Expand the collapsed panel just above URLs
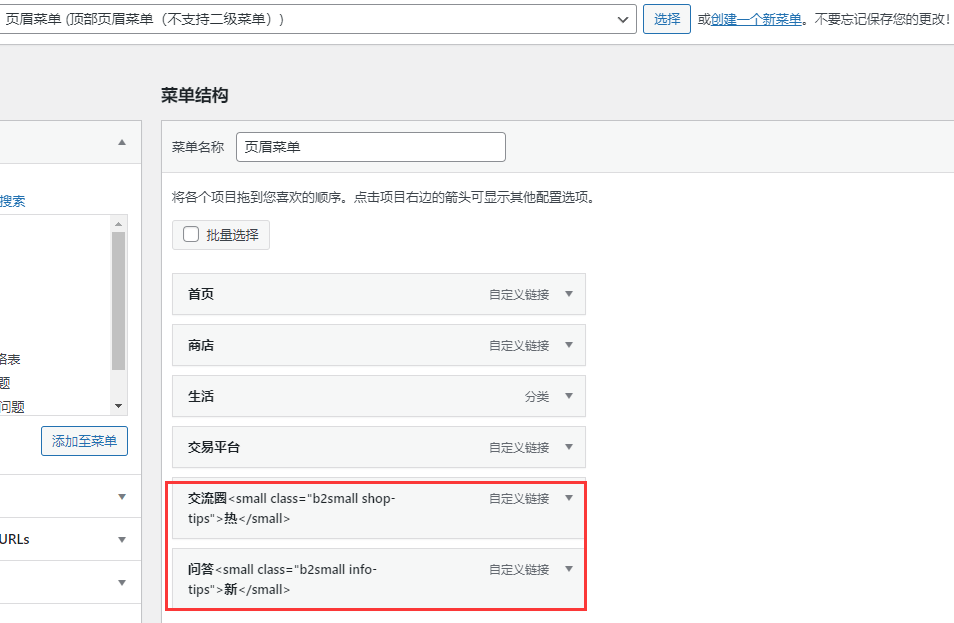 click(x=122, y=497)
